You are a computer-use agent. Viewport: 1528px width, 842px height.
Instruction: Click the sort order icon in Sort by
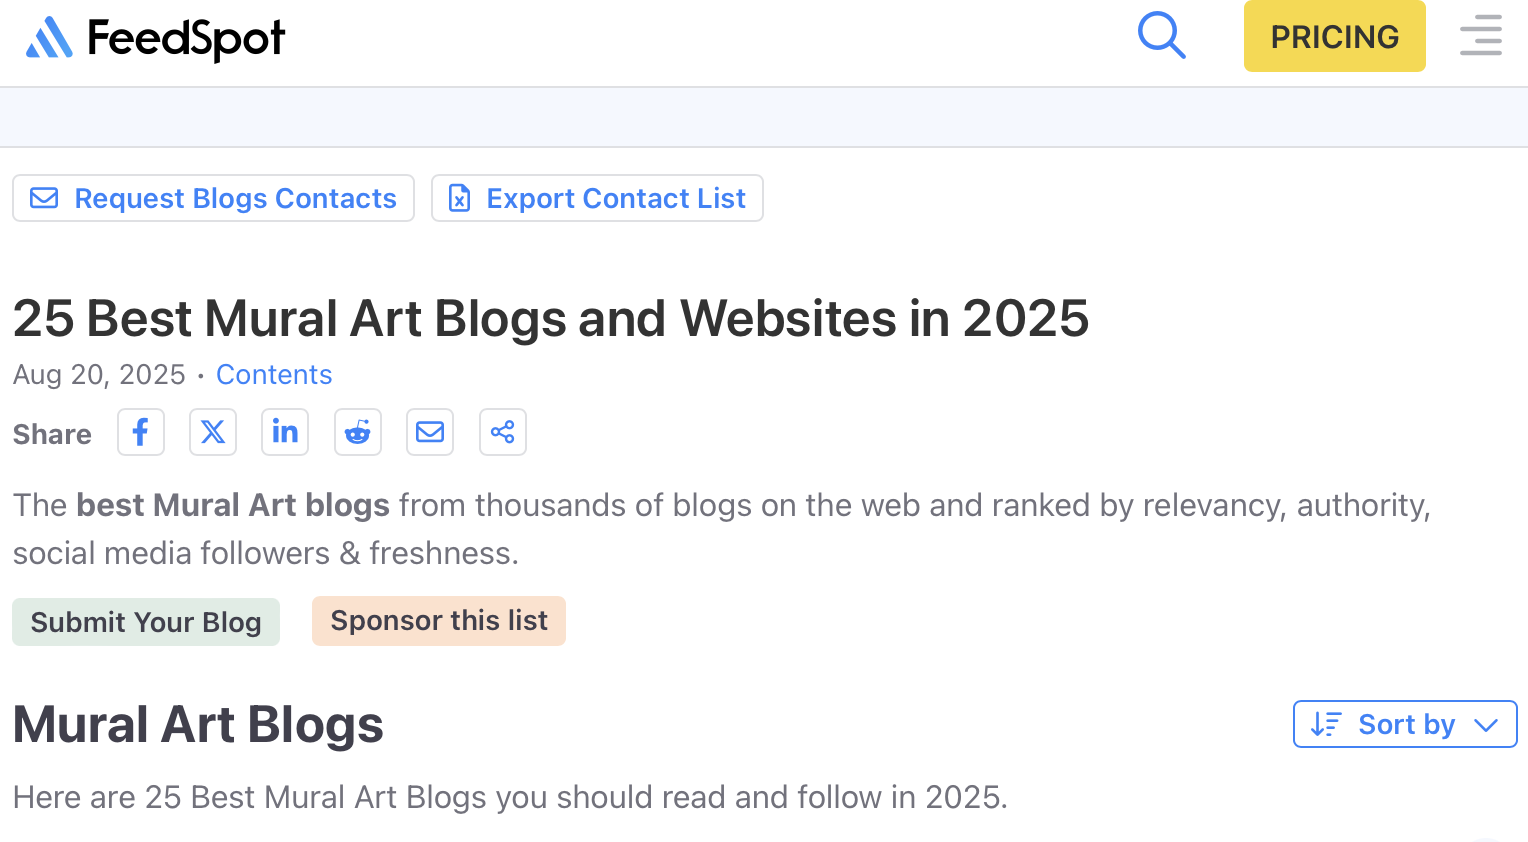coord(1326,724)
